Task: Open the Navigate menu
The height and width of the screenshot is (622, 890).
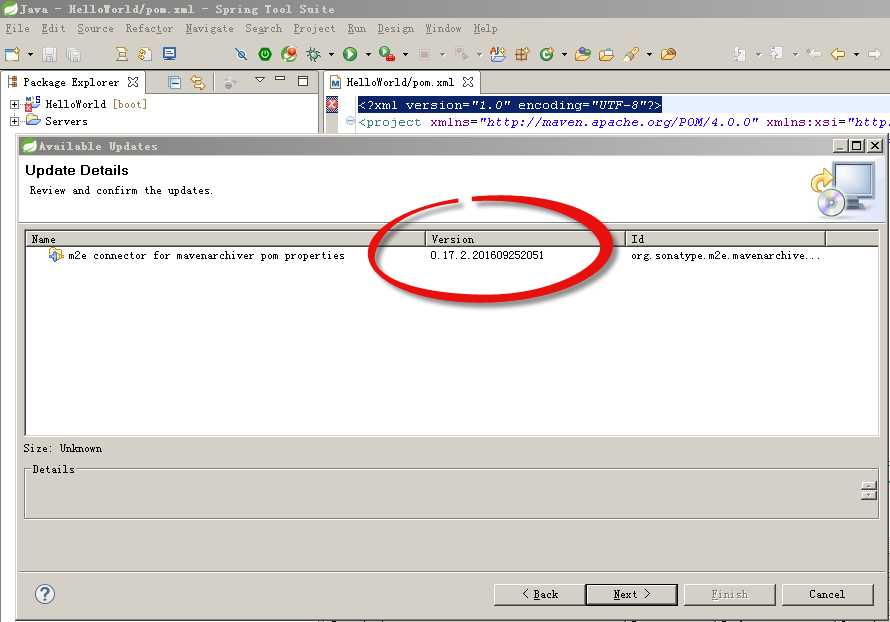Action: pyautogui.click(x=209, y=28)
